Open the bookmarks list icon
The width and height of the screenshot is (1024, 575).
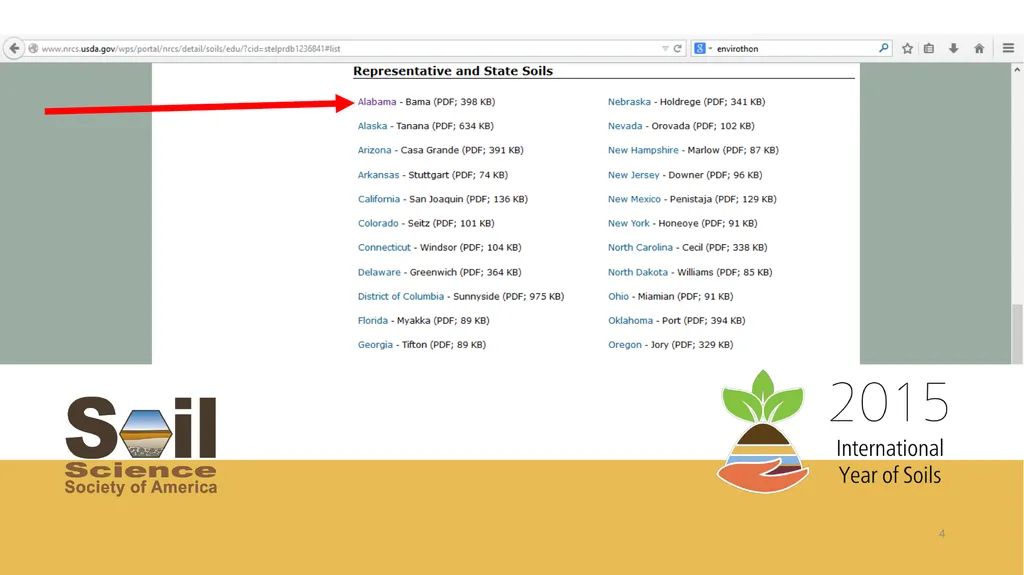(929, 48)
